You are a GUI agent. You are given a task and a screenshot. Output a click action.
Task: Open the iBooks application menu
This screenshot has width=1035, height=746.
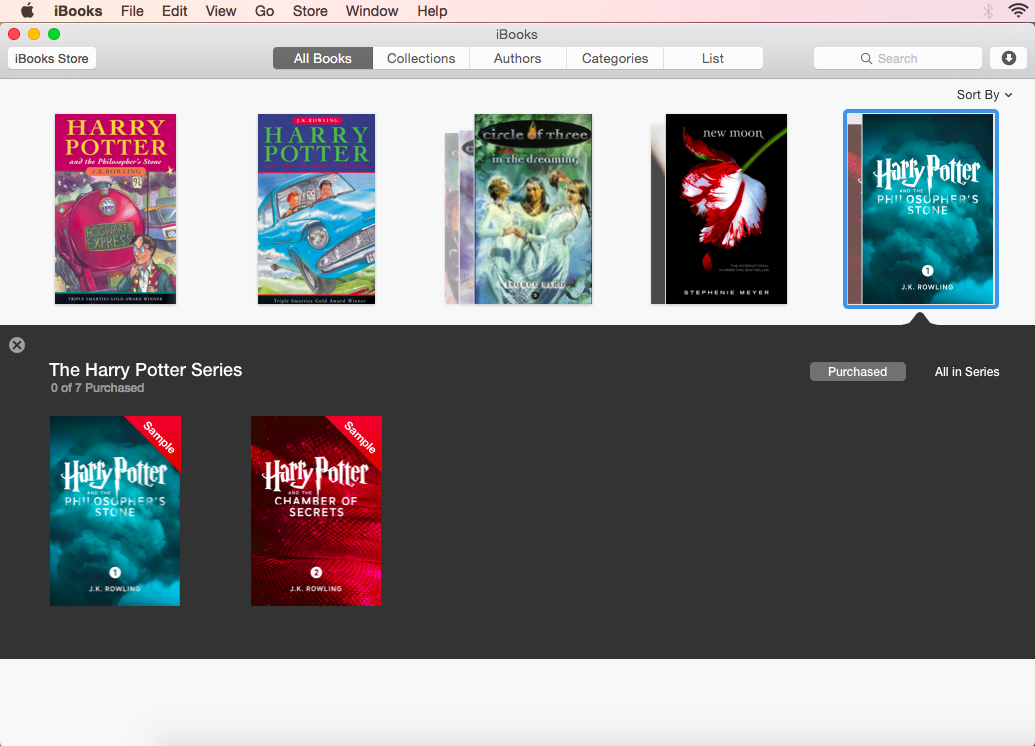coord(78,11)
